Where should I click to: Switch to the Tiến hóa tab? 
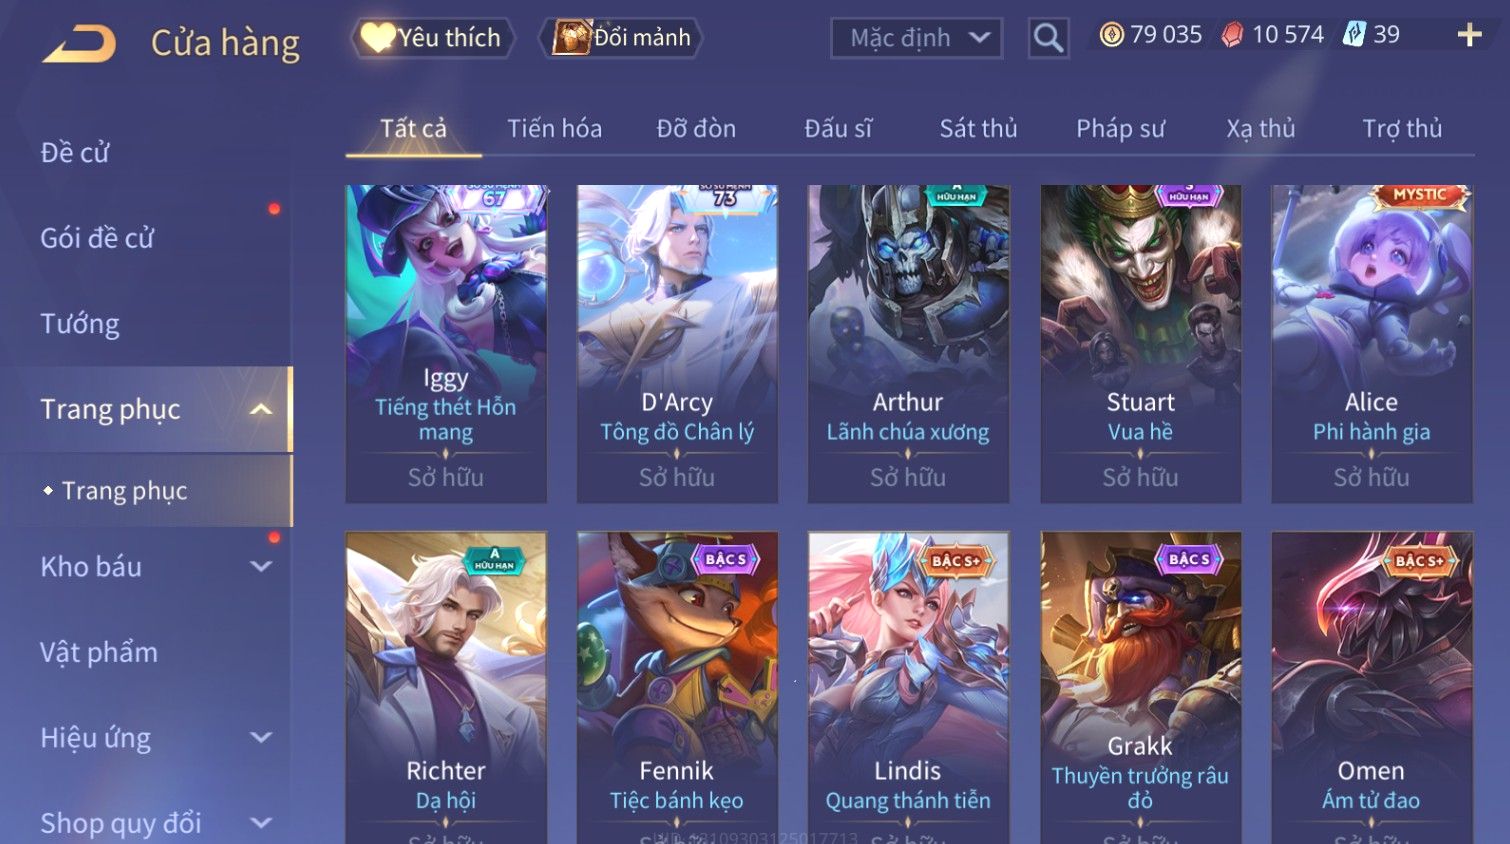[x=554, y=128]
